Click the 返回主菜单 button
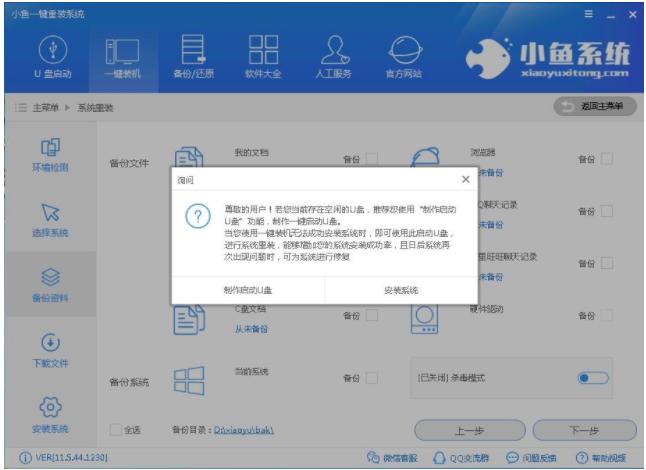 (595, 107)
